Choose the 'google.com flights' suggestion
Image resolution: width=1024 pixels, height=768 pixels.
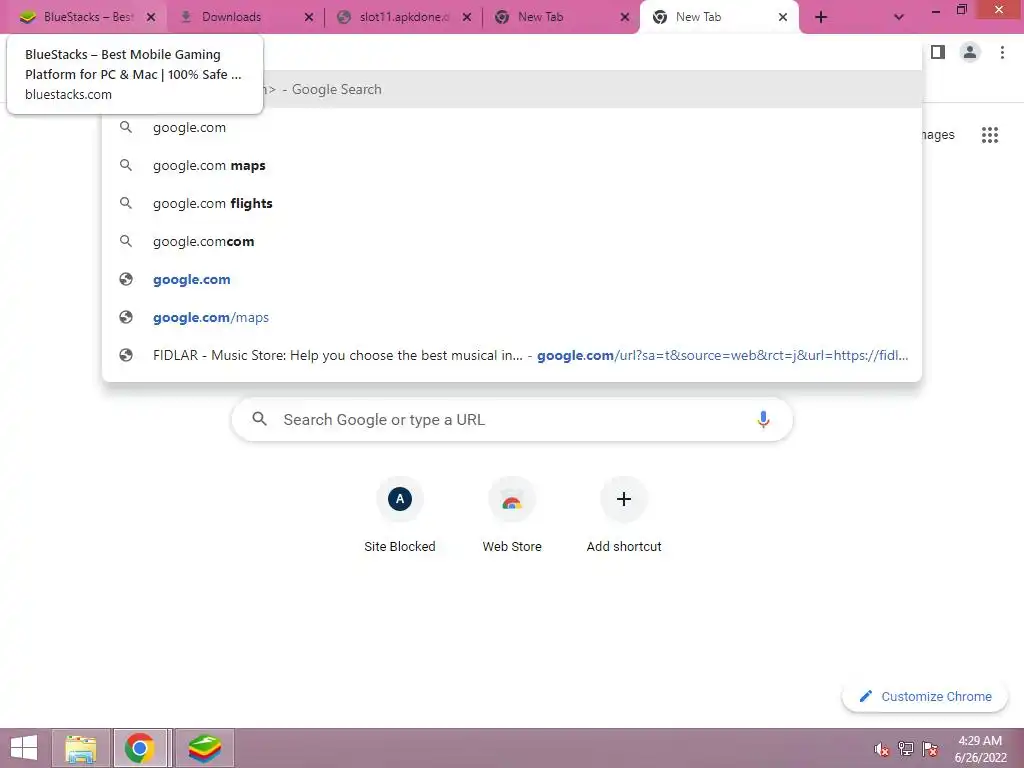[x=512, y=203]
